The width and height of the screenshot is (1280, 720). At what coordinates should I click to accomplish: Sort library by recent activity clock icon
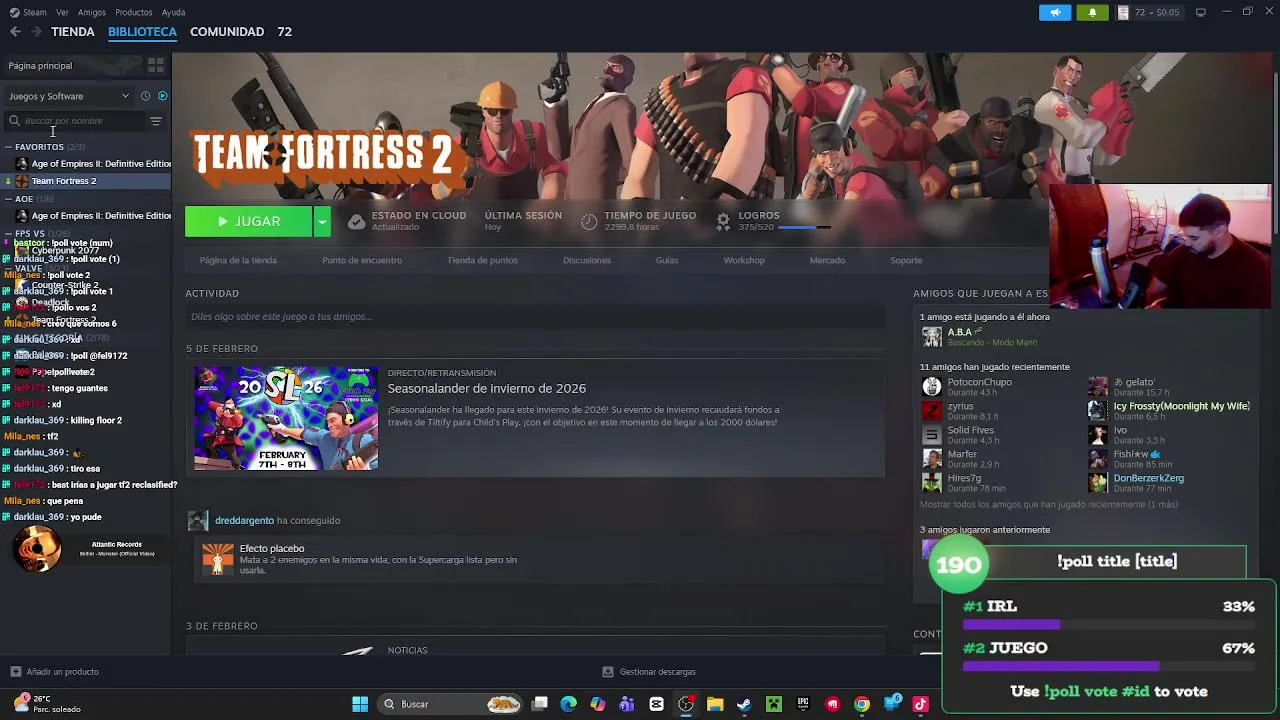click(x=145, y=96)
